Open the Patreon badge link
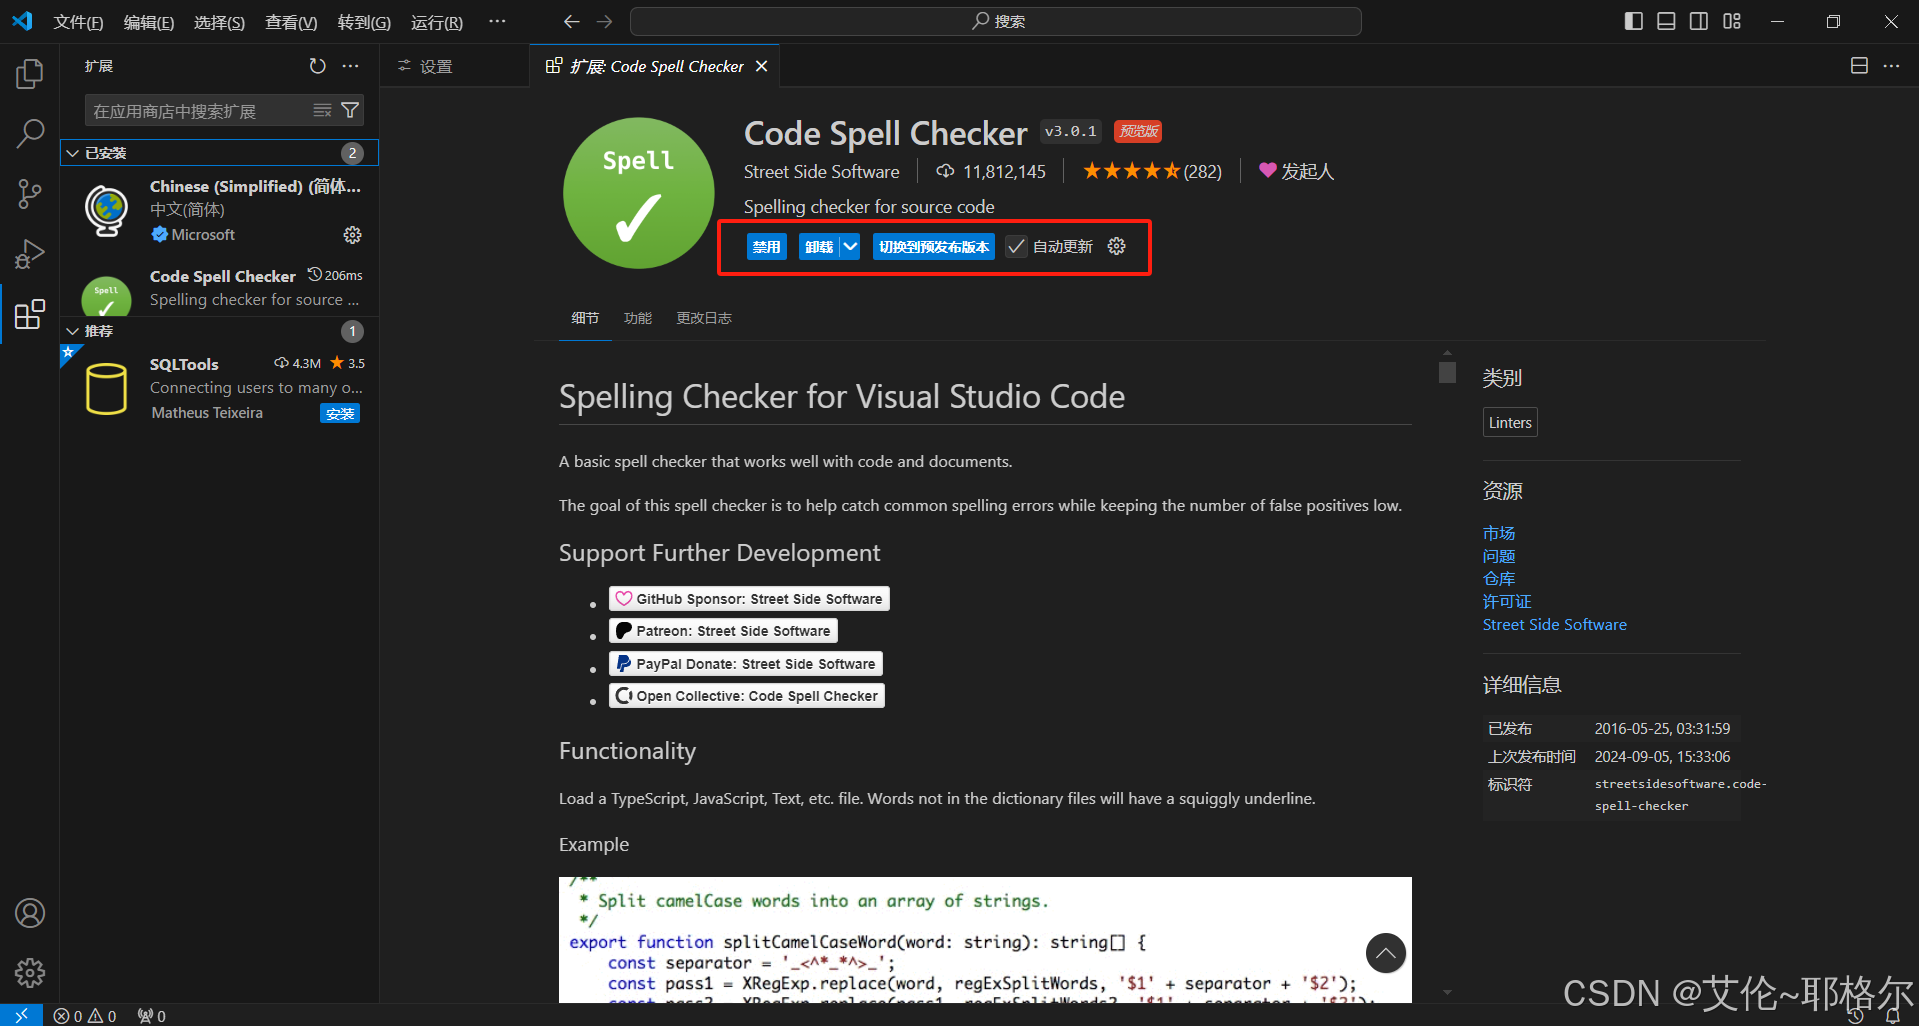 pyautogui.click(x=723, y=631)
